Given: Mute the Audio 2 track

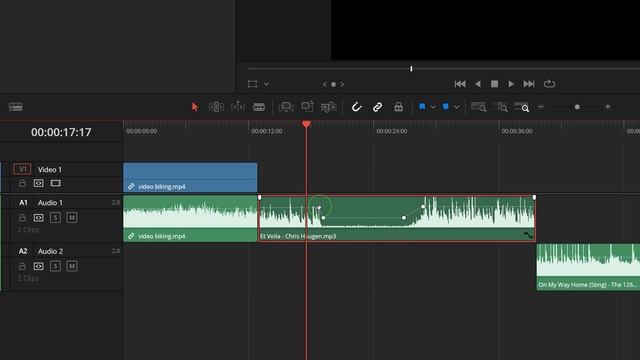Looking at the screenshot, I should 72,266.
